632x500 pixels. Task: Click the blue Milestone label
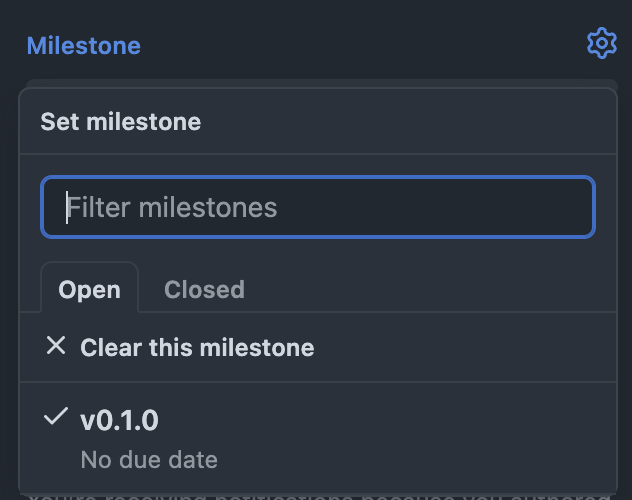[x=83, y=46]
